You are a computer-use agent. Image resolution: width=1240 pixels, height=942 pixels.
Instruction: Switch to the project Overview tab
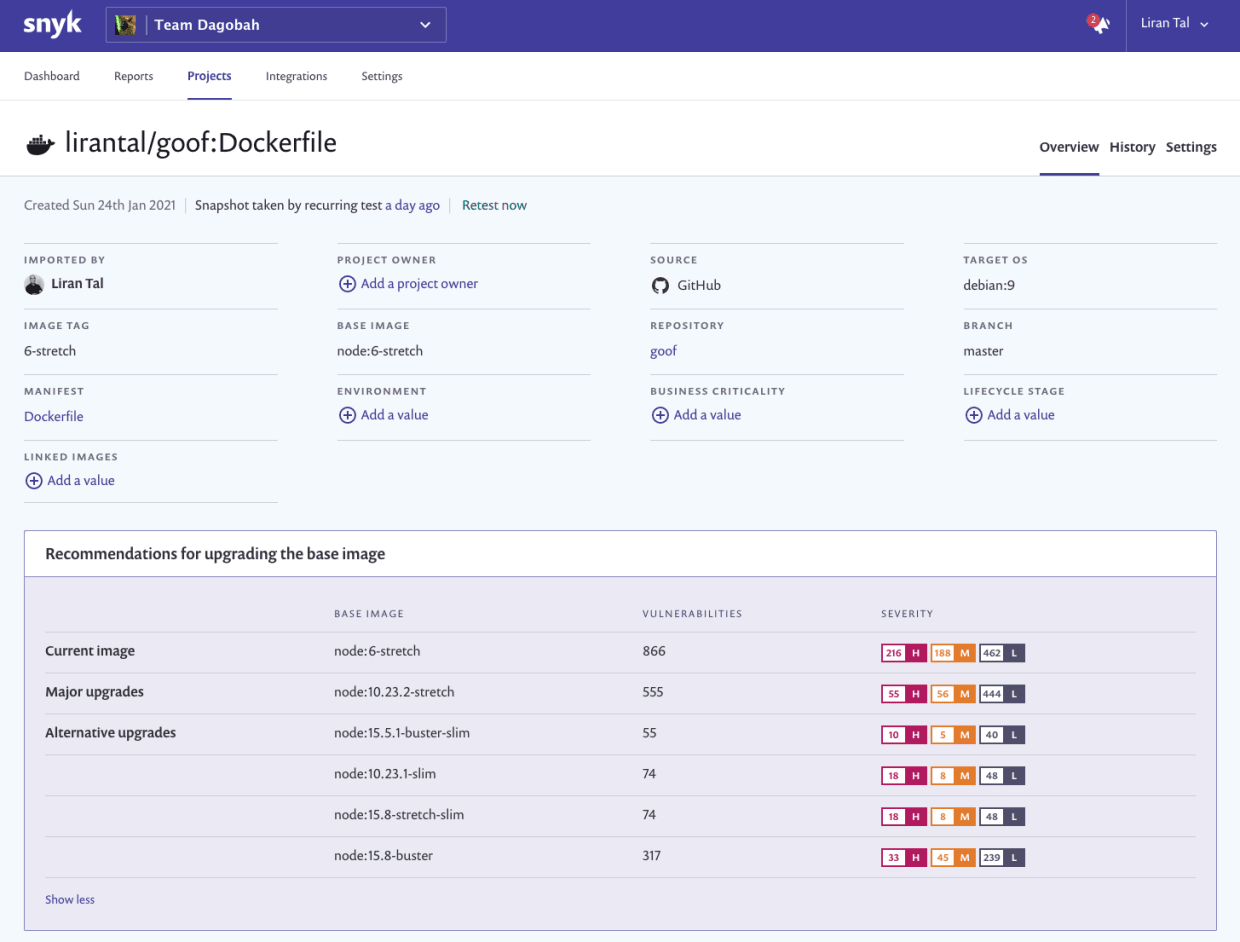[x=1069, y=147]
